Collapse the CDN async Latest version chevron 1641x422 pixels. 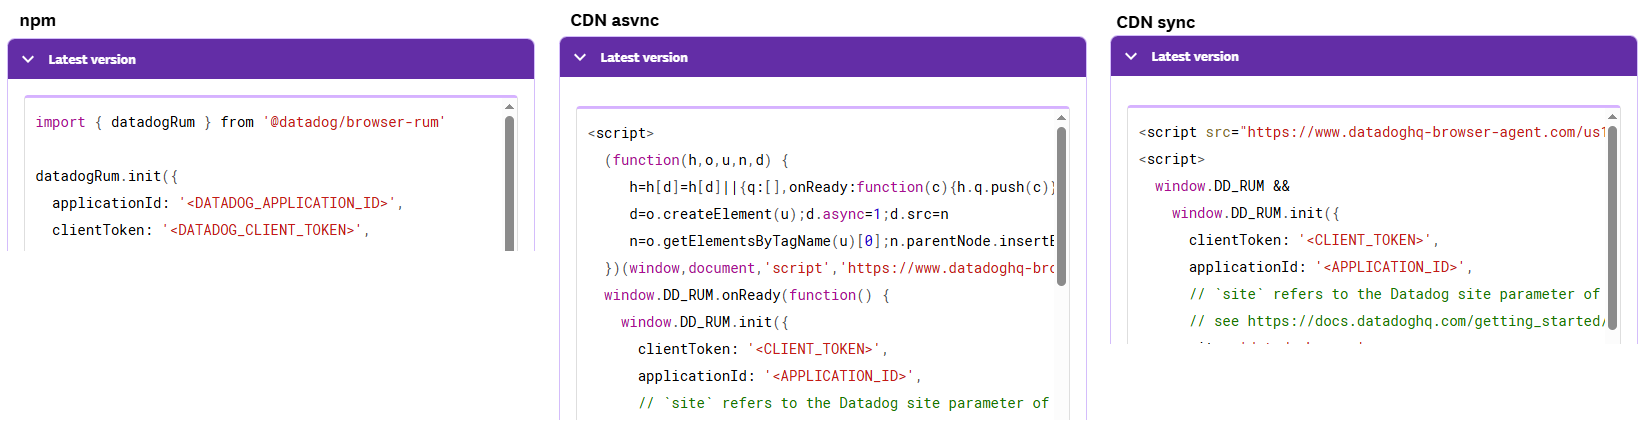tap(580, 58)
